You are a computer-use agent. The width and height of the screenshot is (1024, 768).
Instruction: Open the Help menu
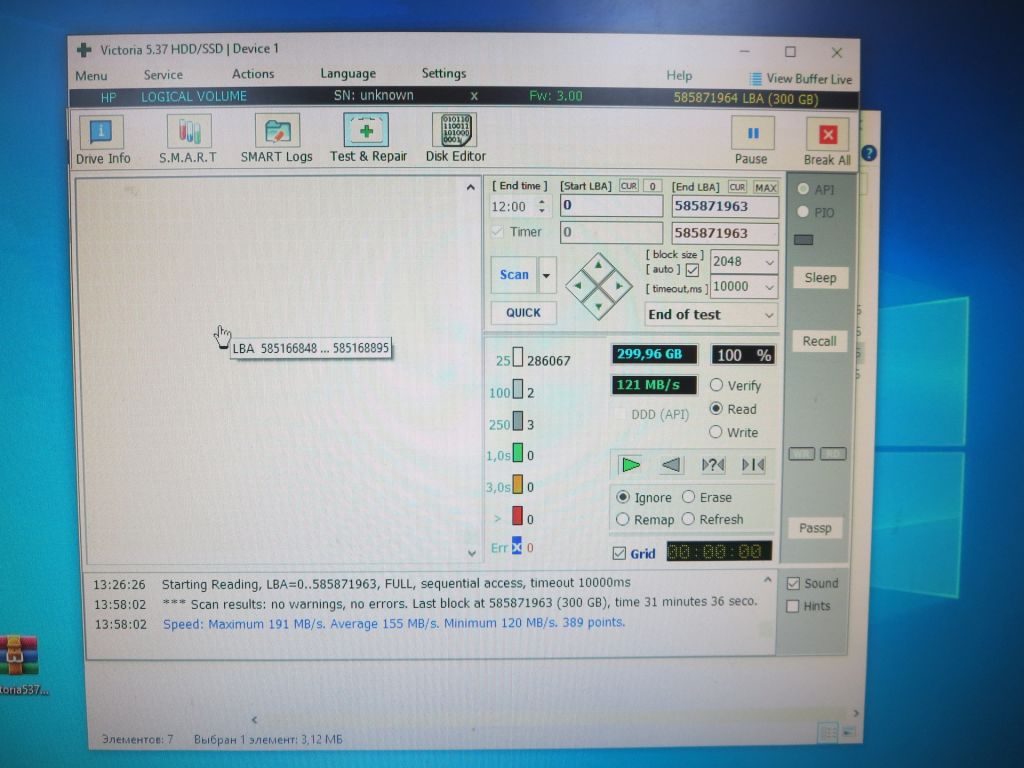679,76
